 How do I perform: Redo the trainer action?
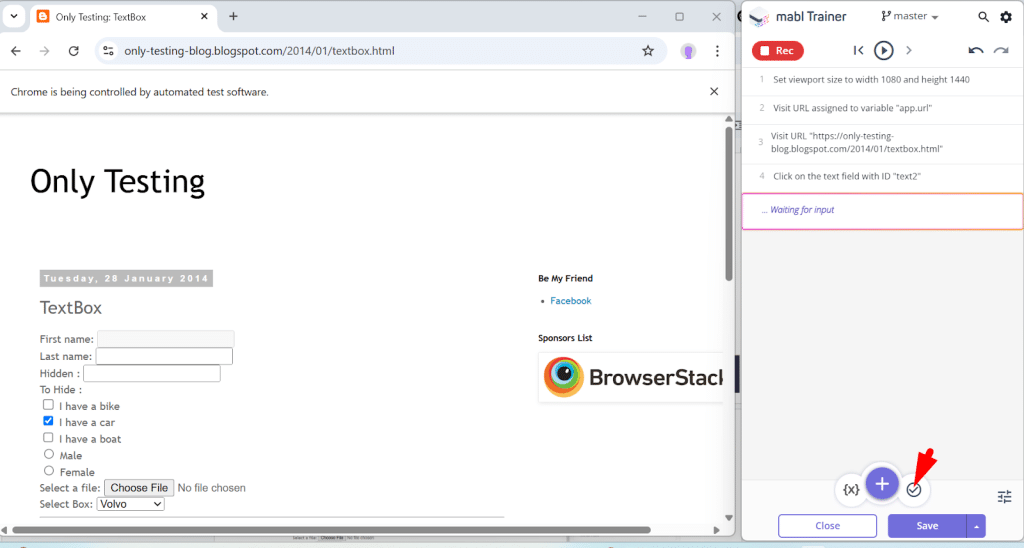[1001, 50]
